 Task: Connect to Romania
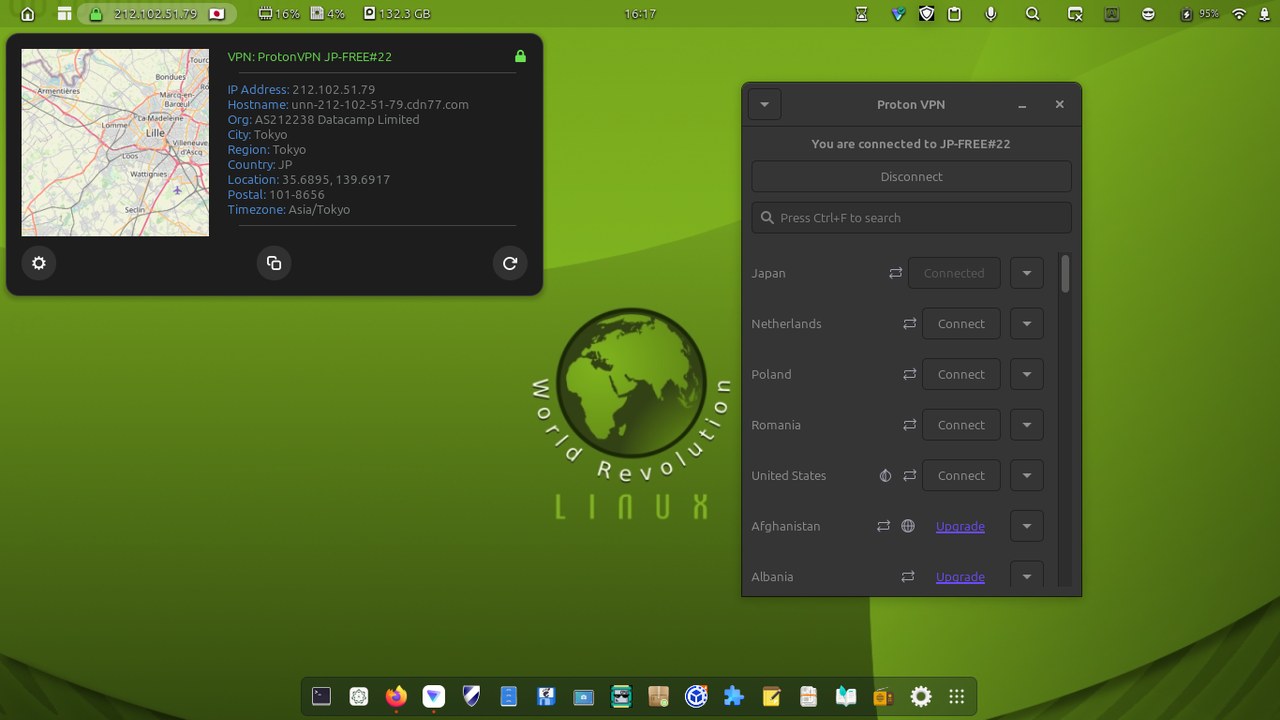(x=961, y=425)
